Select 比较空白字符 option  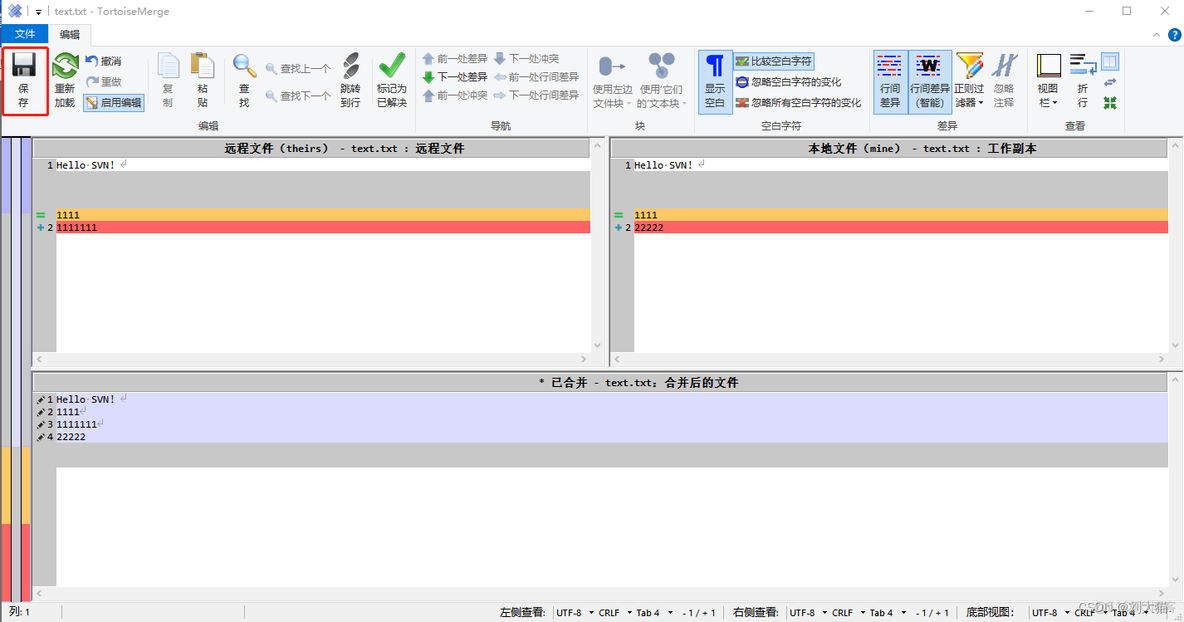tap(774, 61)
